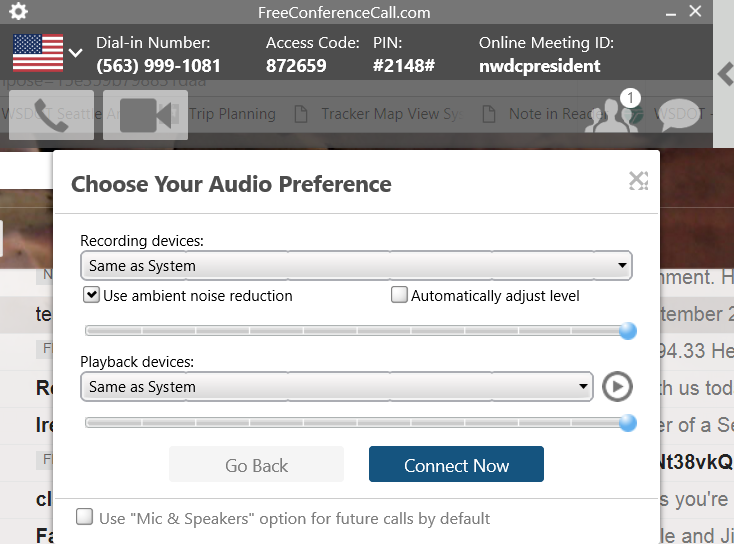Minimize the FreeConferenceCall.com window
This screenshot has height=544, width=734.
point(671,13)
